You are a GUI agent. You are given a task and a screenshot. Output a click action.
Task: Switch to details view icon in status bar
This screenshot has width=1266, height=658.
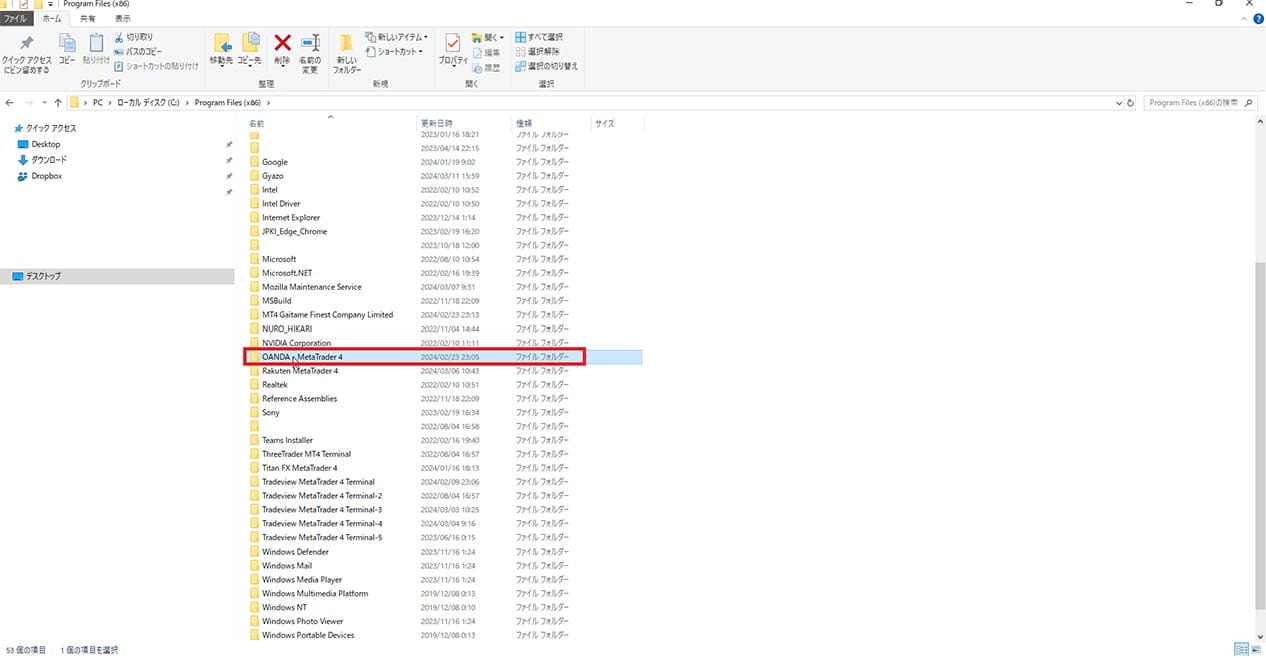coord(1240,649)
